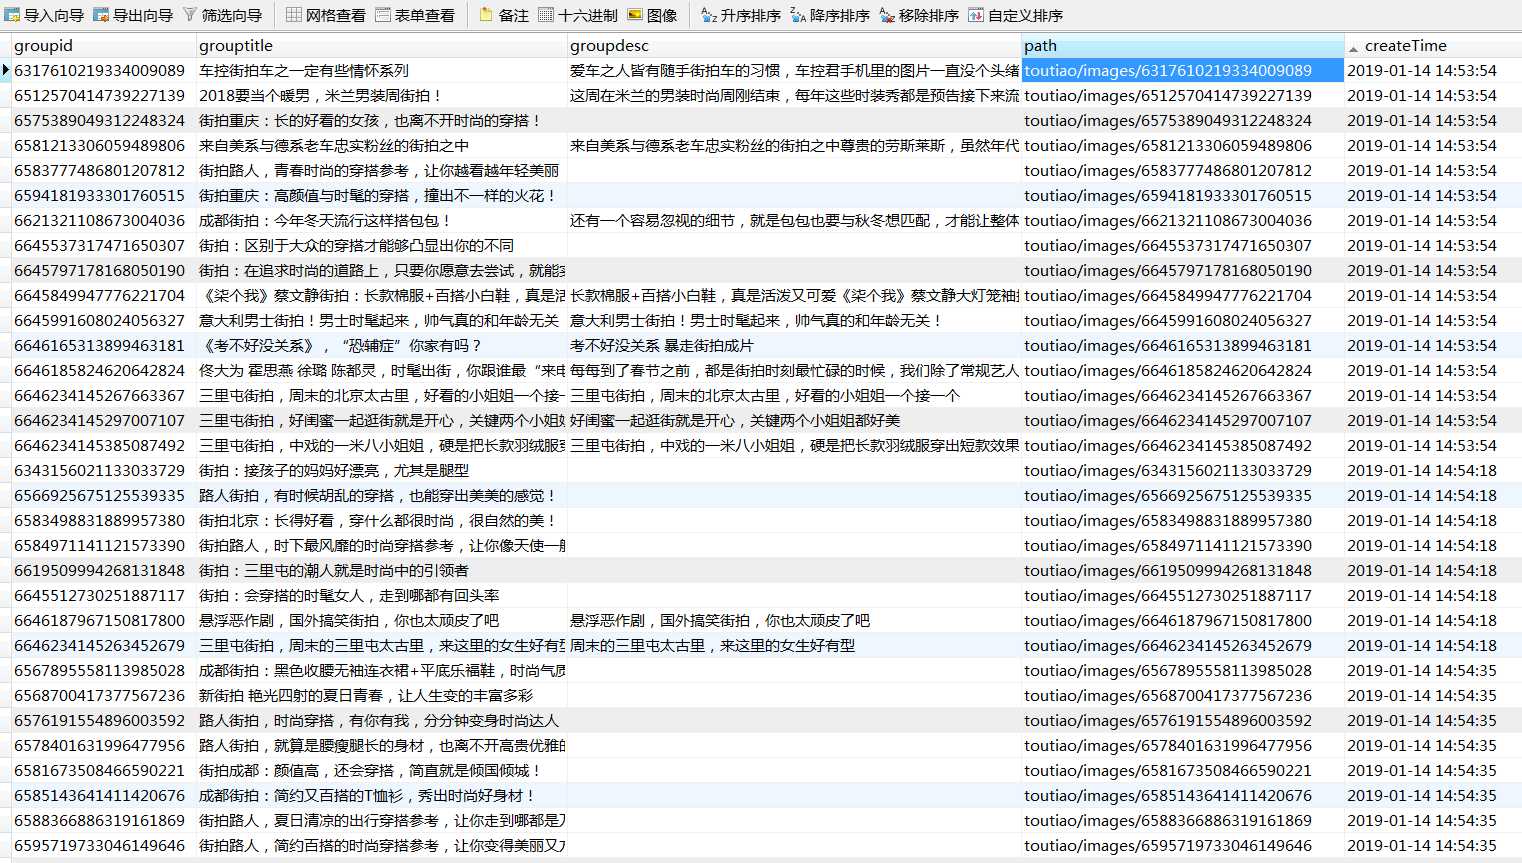Select path cell toutiao/images/6567895558113985028

tap(1183, 670)
